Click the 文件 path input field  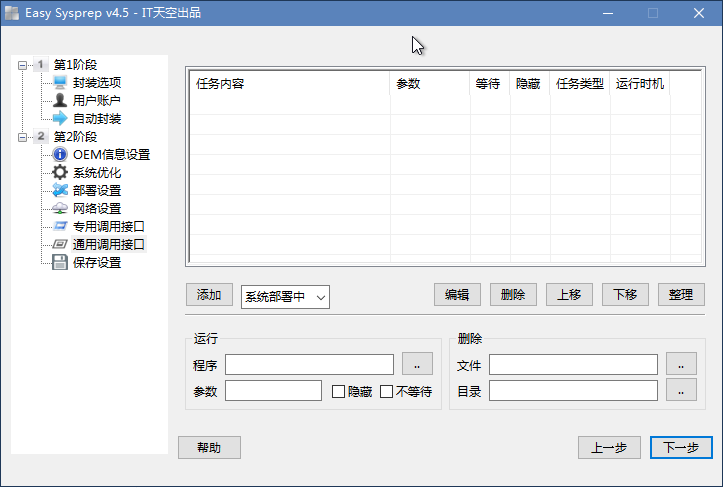[x=573, y=365]
